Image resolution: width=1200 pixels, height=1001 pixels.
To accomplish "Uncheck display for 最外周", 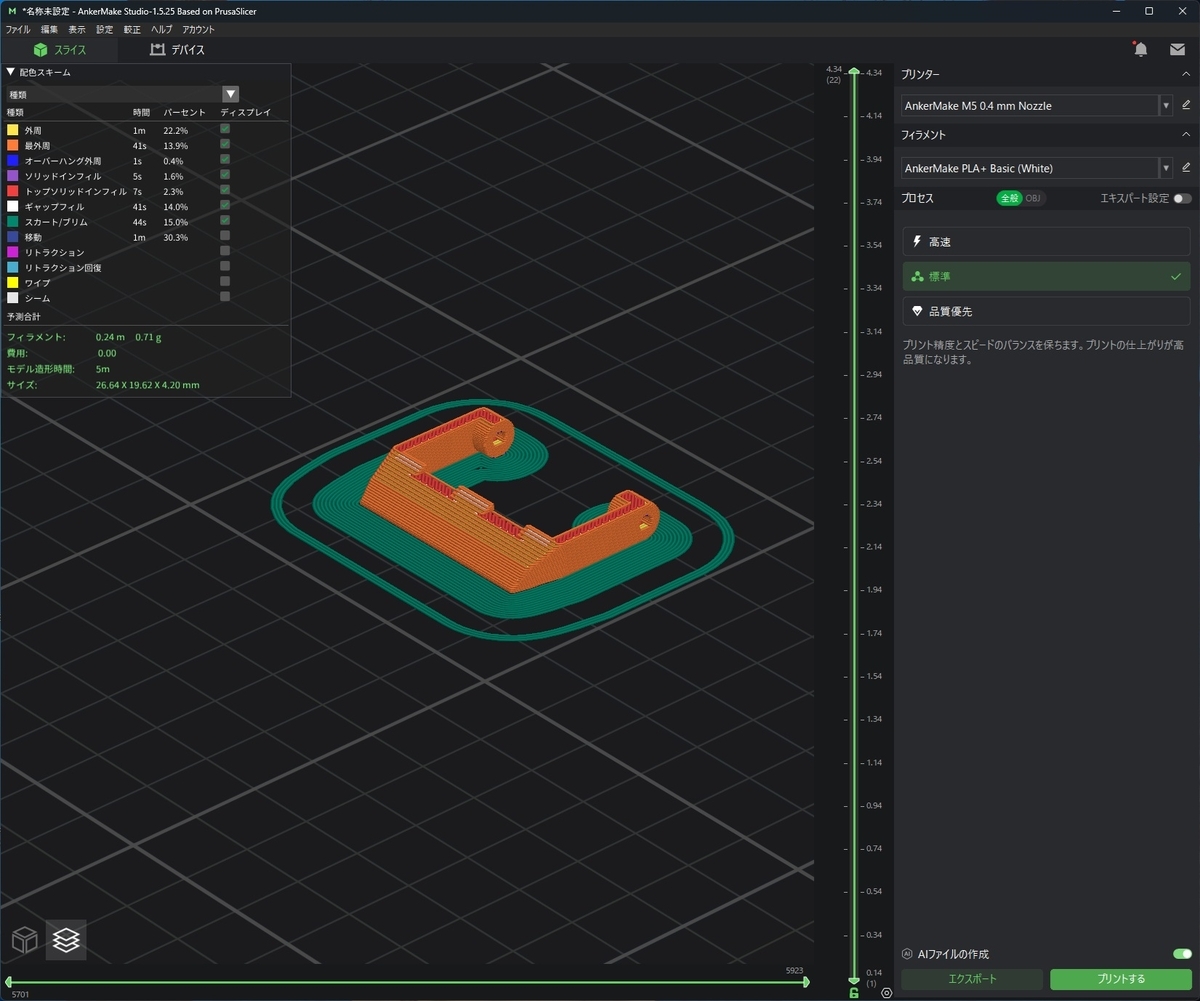I will pyautogui.click(x=225, y=144).
